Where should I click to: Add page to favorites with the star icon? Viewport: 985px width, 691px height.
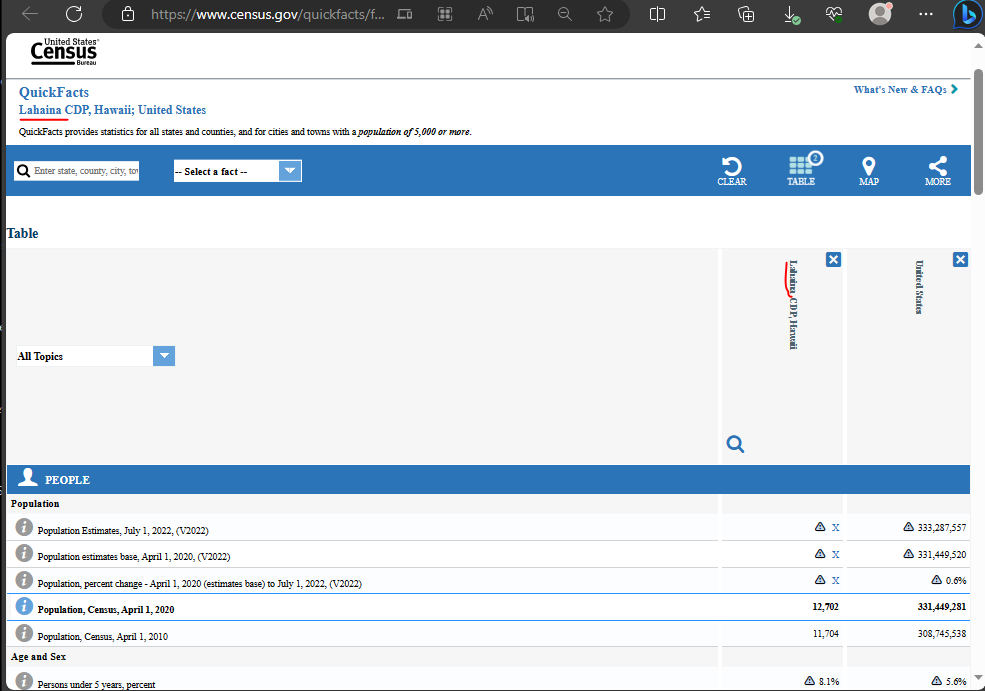pyautogui.click(x=605, y=14)
